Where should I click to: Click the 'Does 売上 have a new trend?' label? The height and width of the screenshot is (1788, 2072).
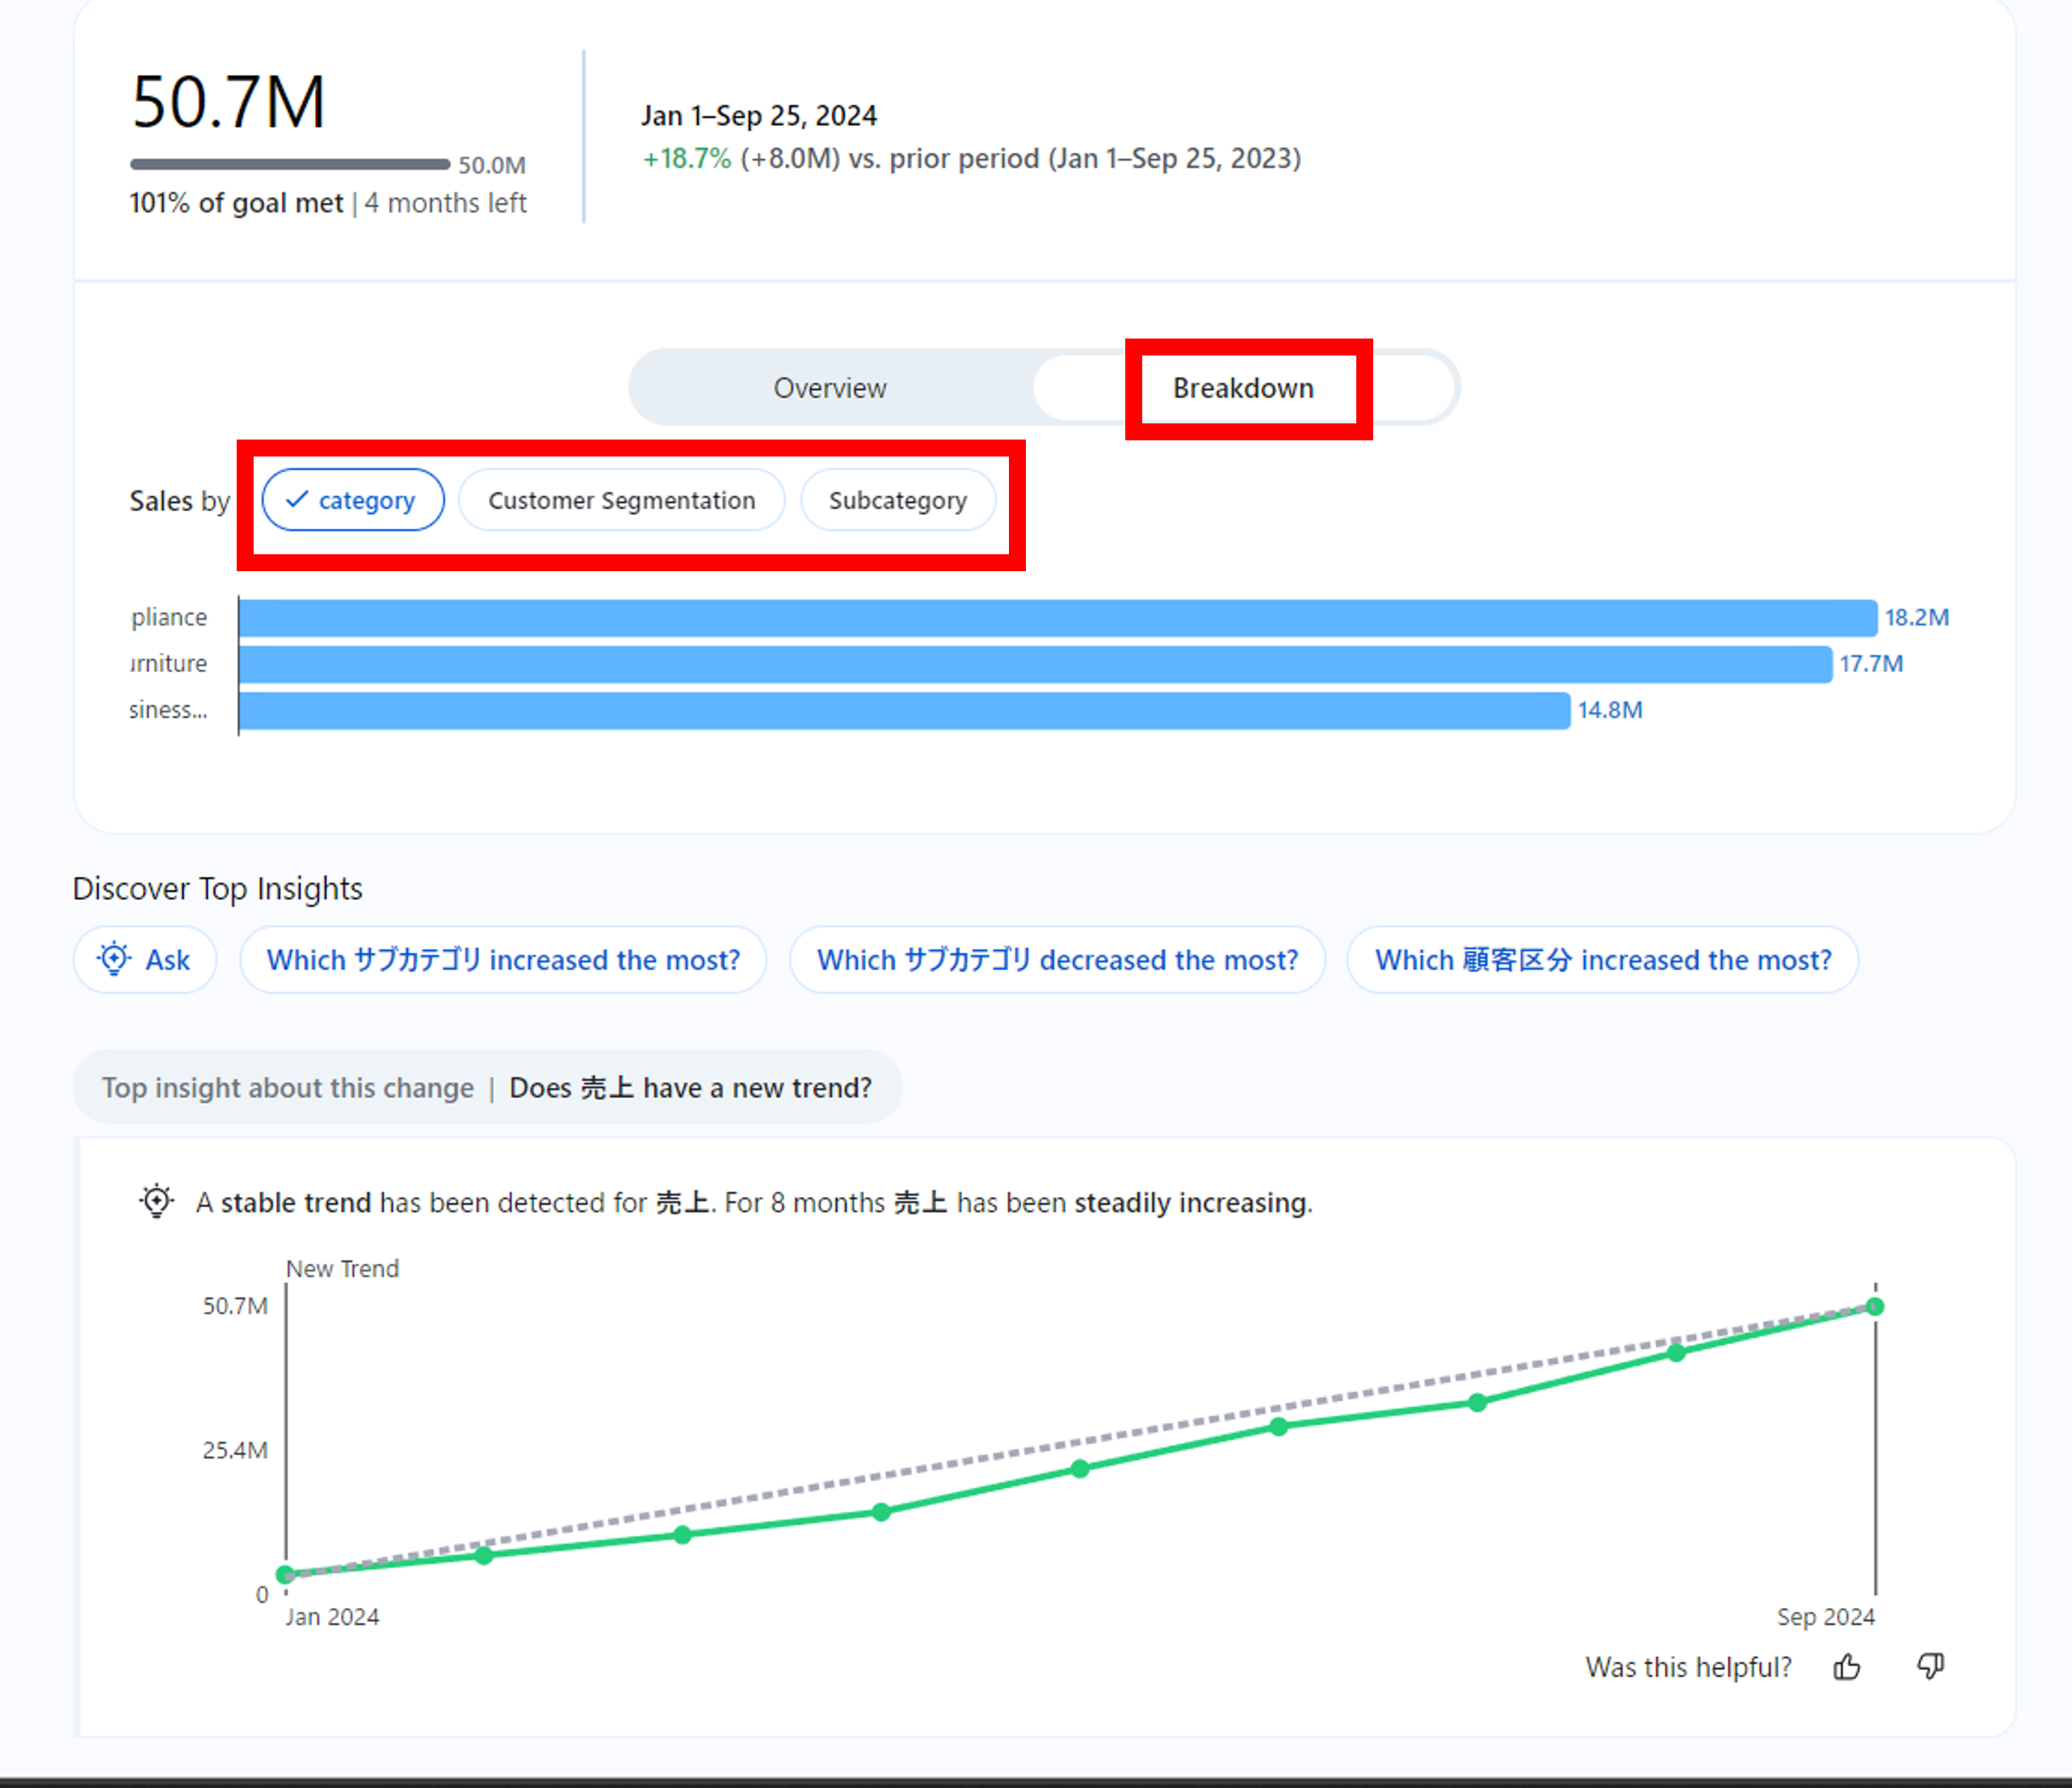point(690,1088)
